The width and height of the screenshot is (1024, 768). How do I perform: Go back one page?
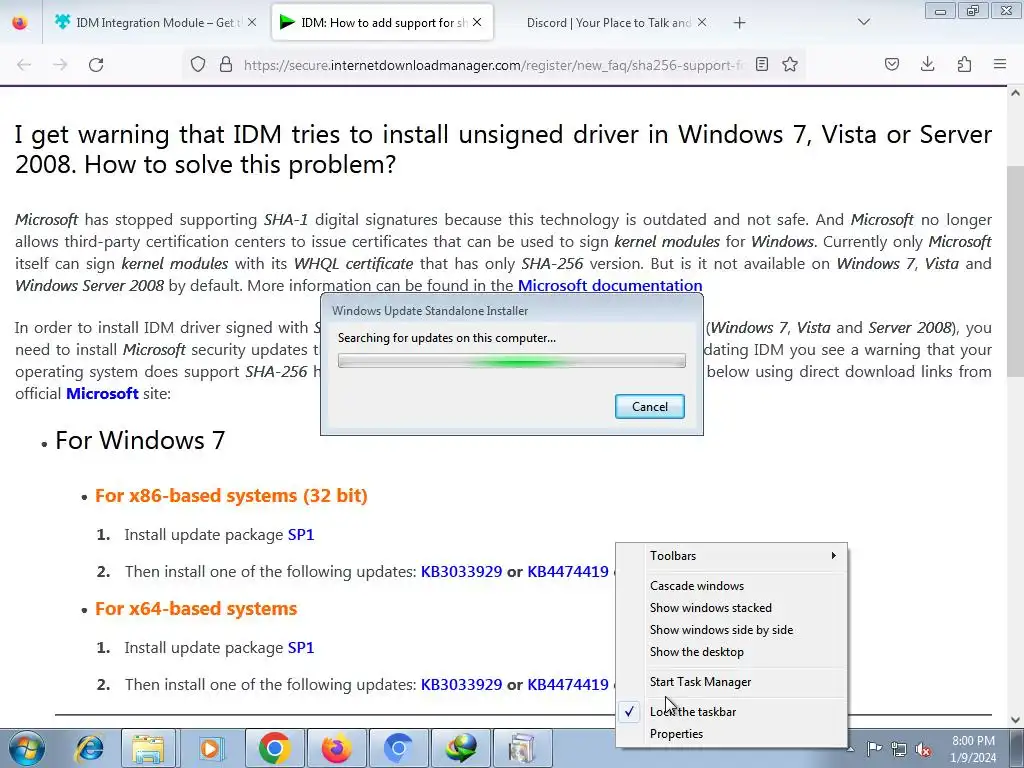(24, 65)
